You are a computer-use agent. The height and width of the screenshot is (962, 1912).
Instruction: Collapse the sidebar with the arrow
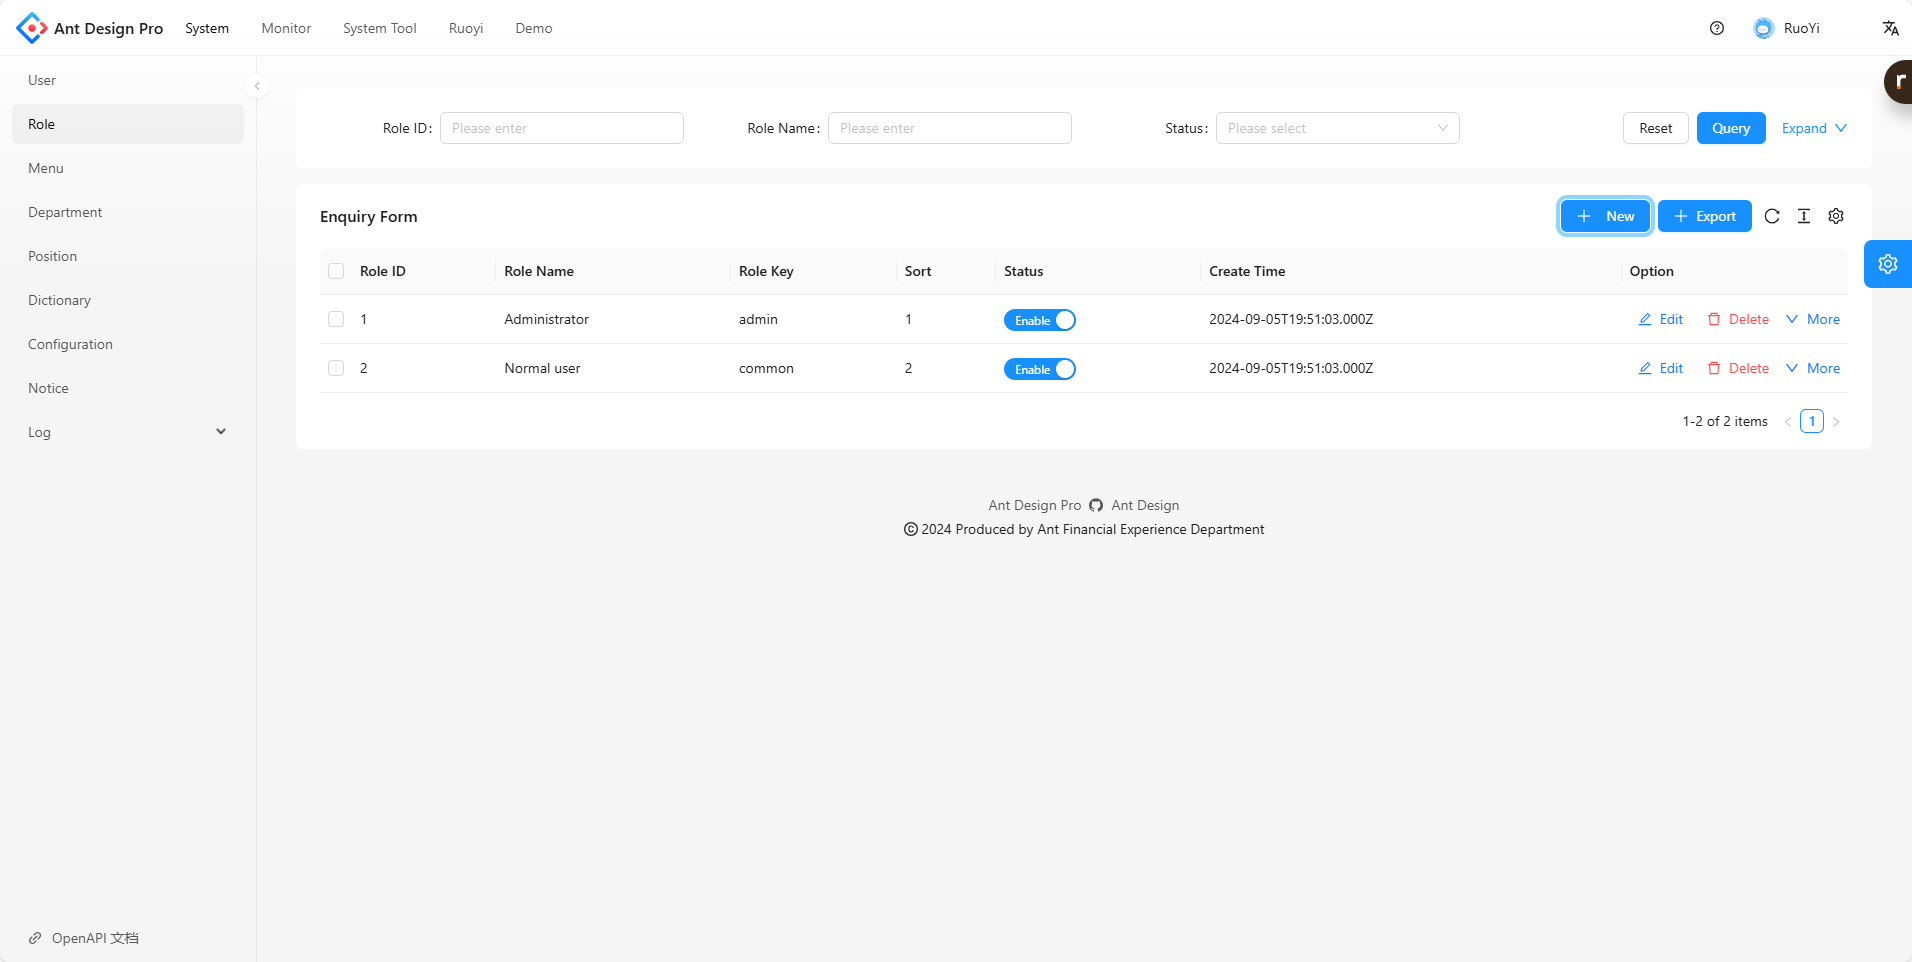pos(257,86)
